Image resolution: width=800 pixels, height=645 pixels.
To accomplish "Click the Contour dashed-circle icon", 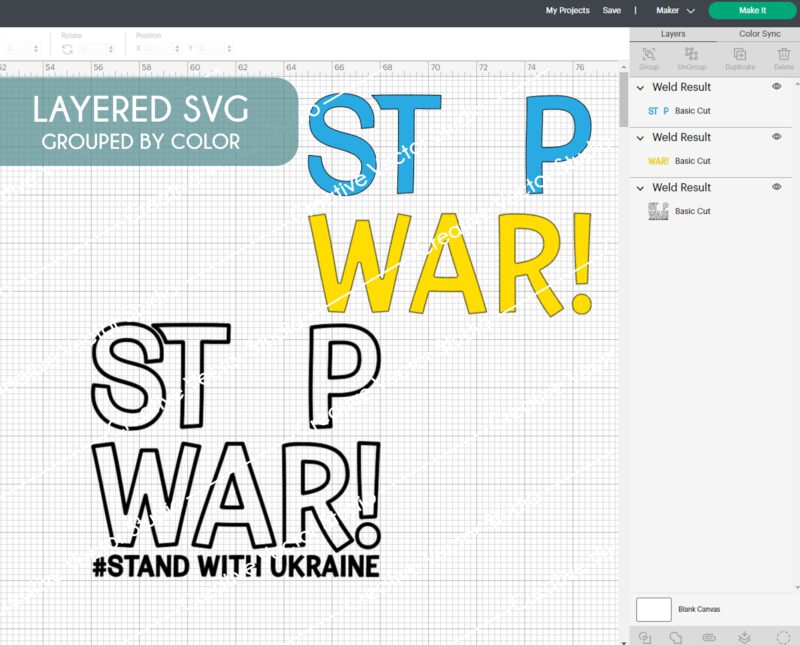I will [x=783, y=637].
